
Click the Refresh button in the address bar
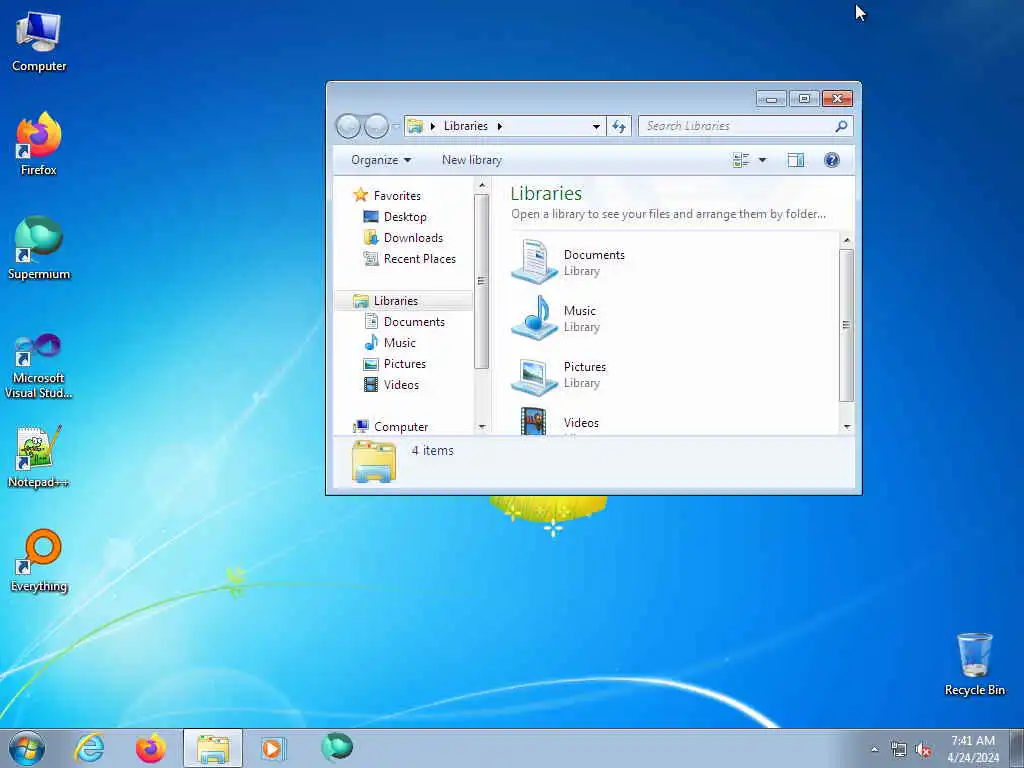point(618,126)
